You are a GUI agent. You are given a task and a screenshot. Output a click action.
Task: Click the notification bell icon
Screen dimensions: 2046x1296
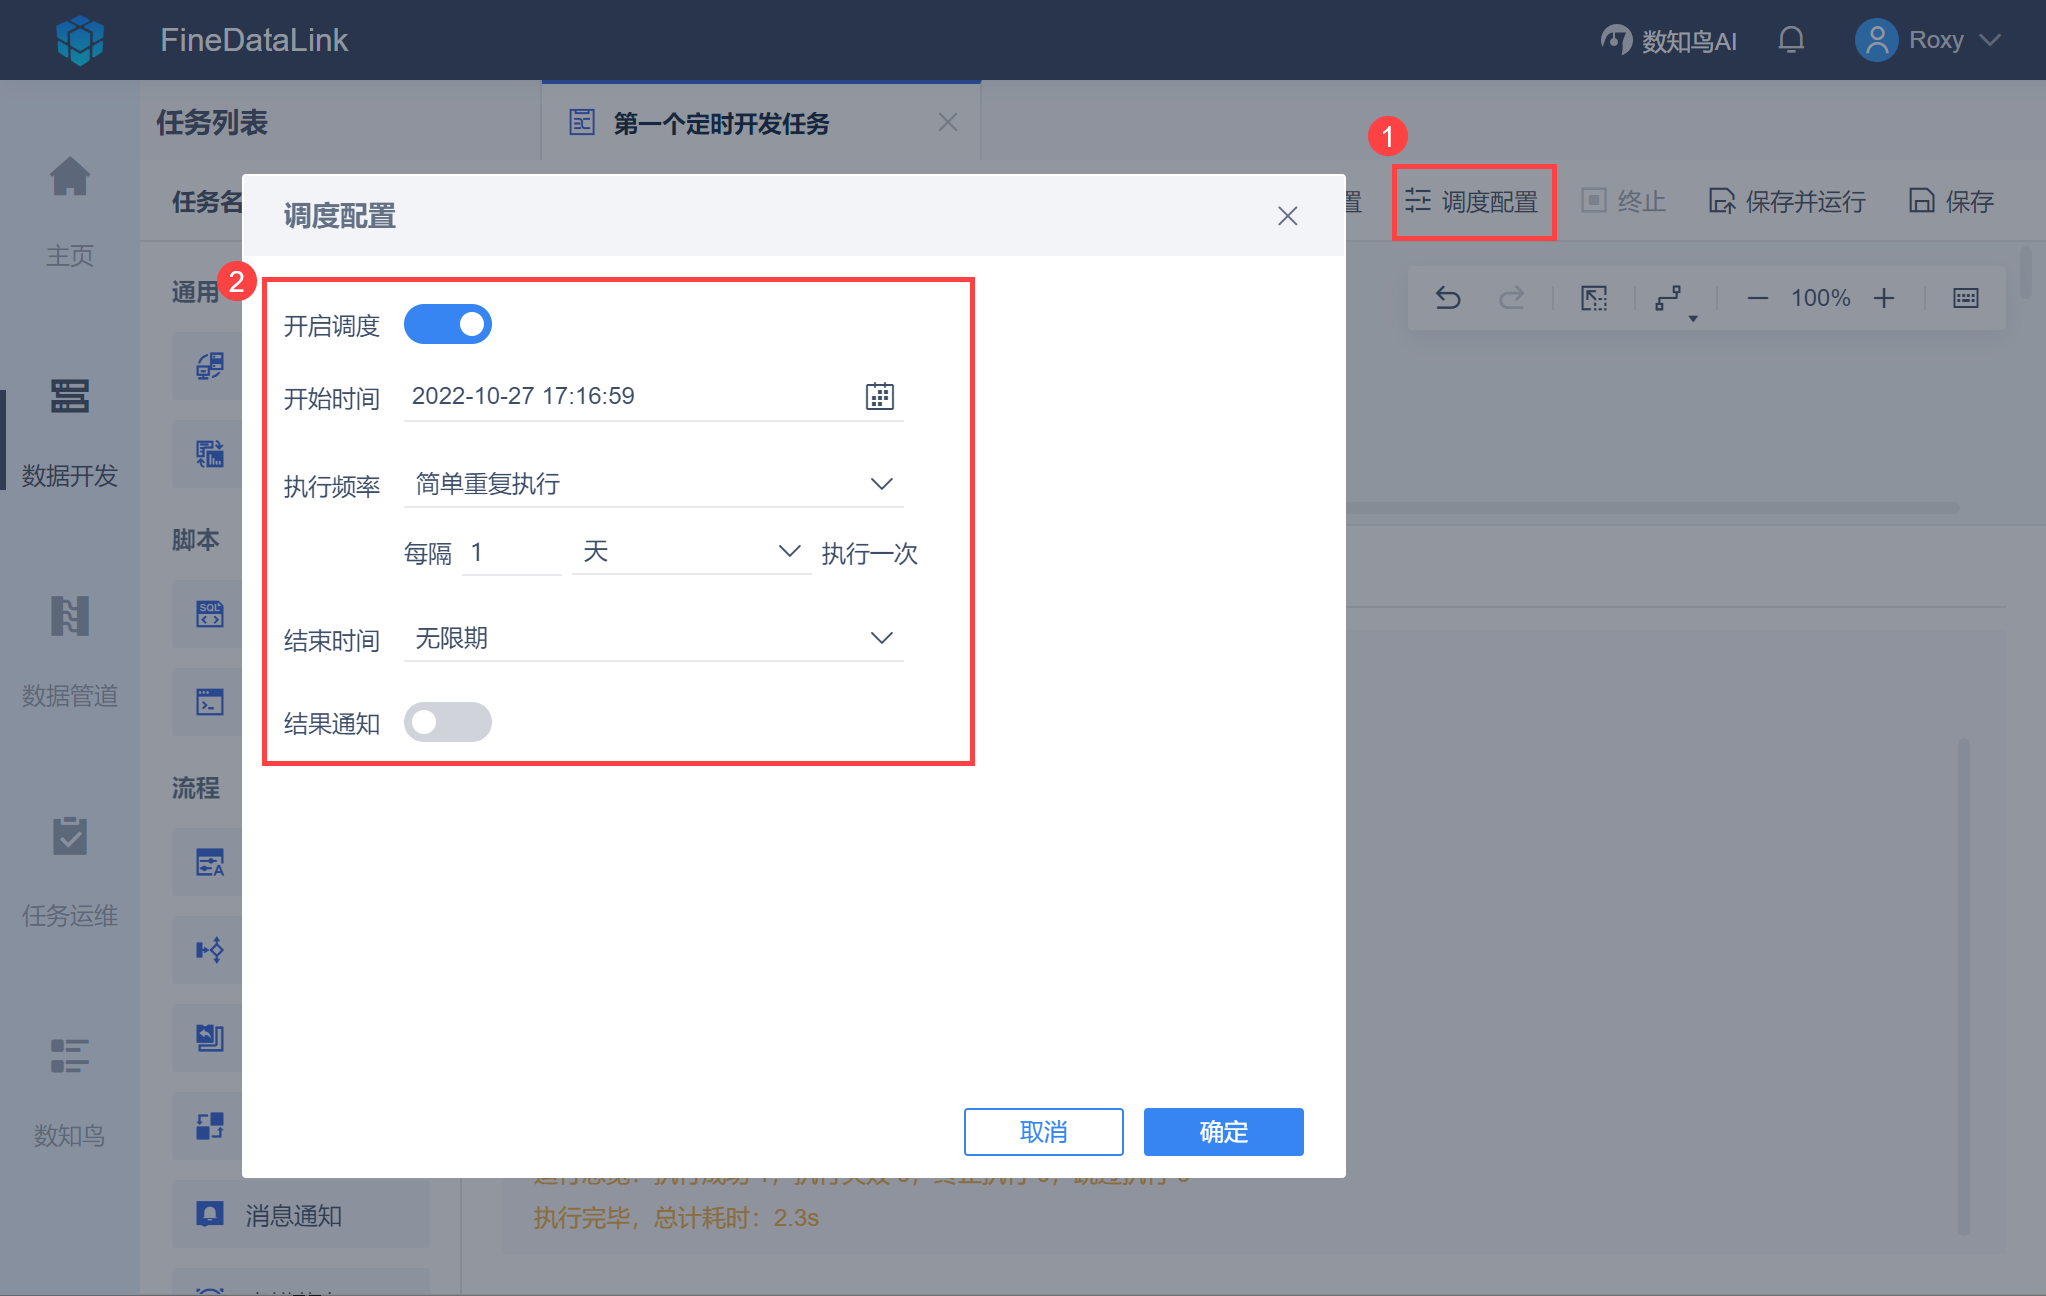pyautogui.click(x=1791, y=40)
